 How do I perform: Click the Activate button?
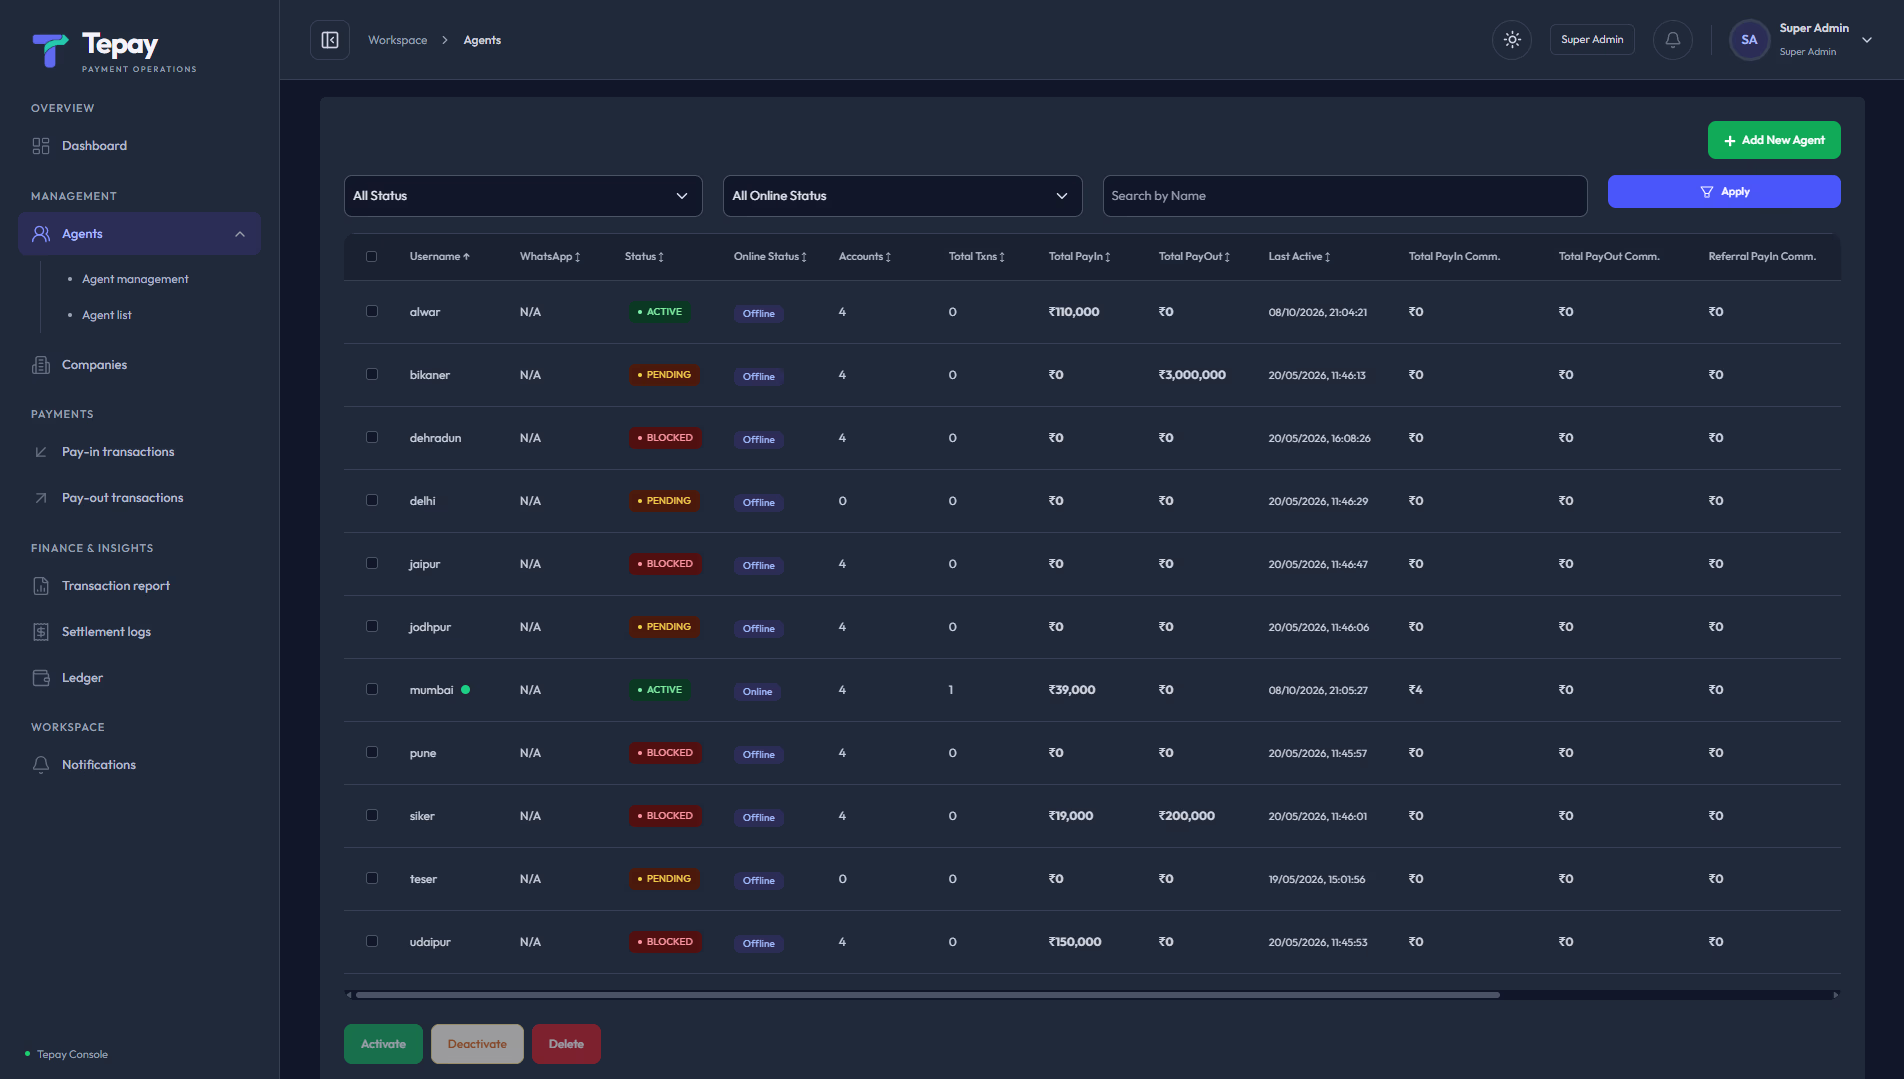tap(383, 1044)
